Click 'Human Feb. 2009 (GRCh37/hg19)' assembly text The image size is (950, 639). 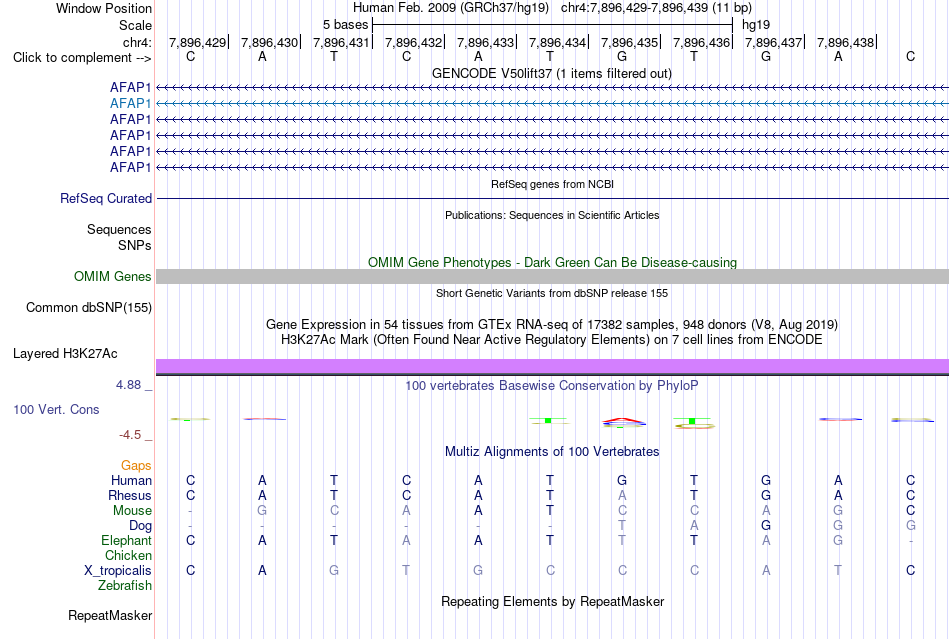click(x=451, y=8)
